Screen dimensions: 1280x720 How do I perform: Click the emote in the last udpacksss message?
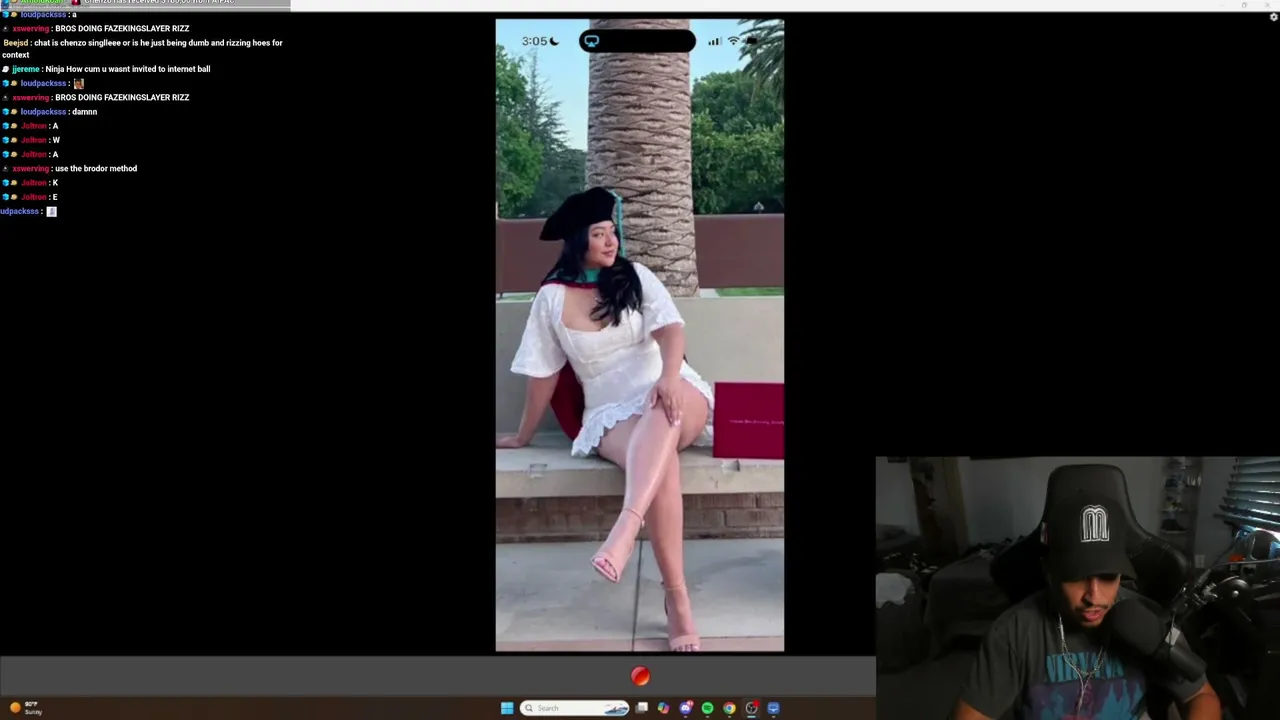click(x=52, y=212)
